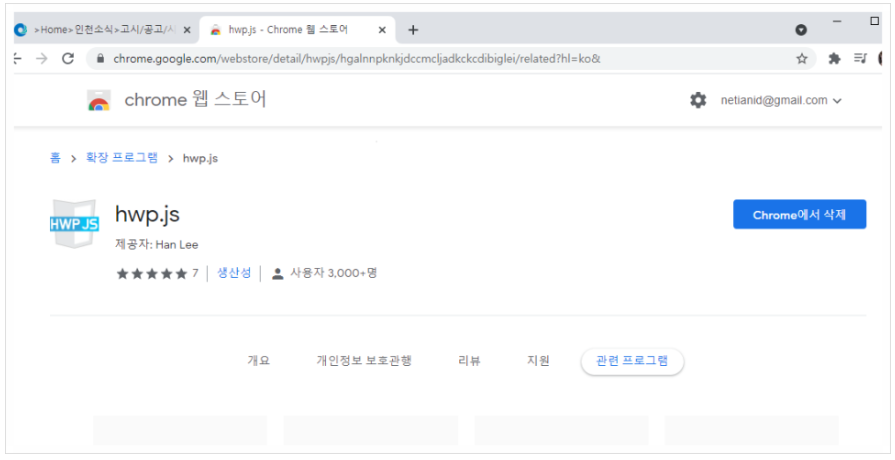Minimize the browser window
Image resolution: width=895 pixels, height=460 pixels.
pyautogui.click(x=837, y=21)
